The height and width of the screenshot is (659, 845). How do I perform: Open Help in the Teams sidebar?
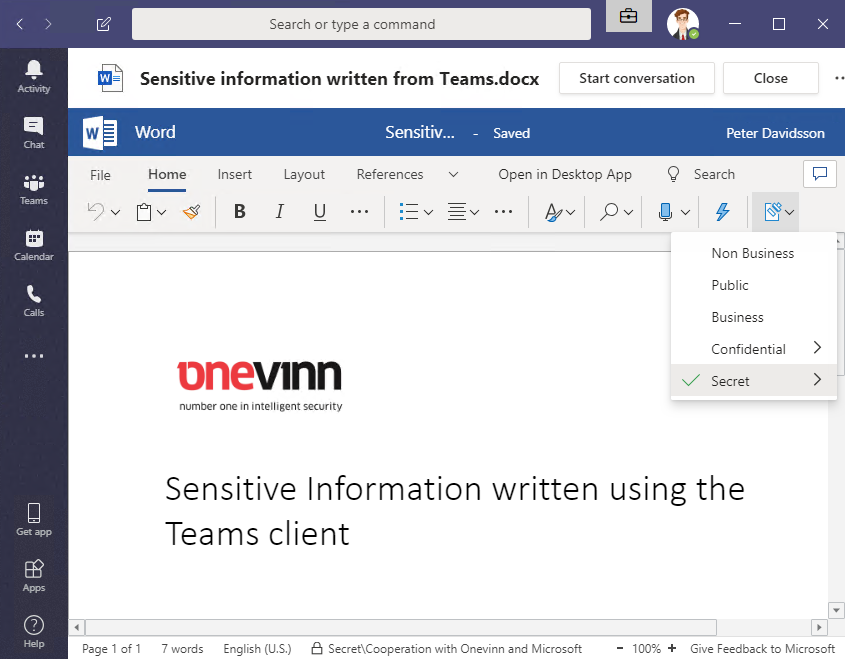tap(33, 632)
